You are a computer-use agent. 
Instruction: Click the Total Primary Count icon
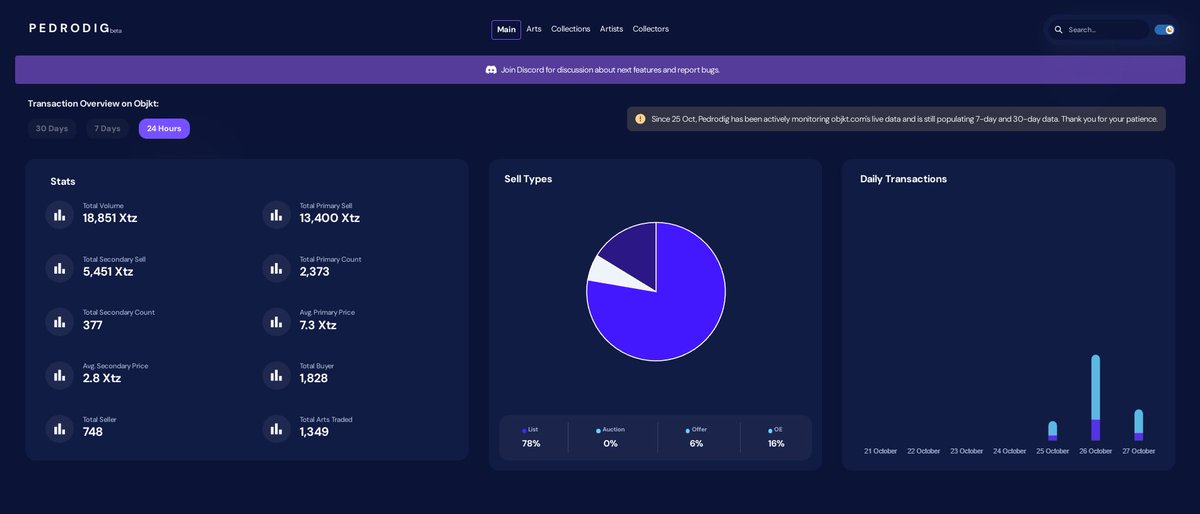(277, 268)
